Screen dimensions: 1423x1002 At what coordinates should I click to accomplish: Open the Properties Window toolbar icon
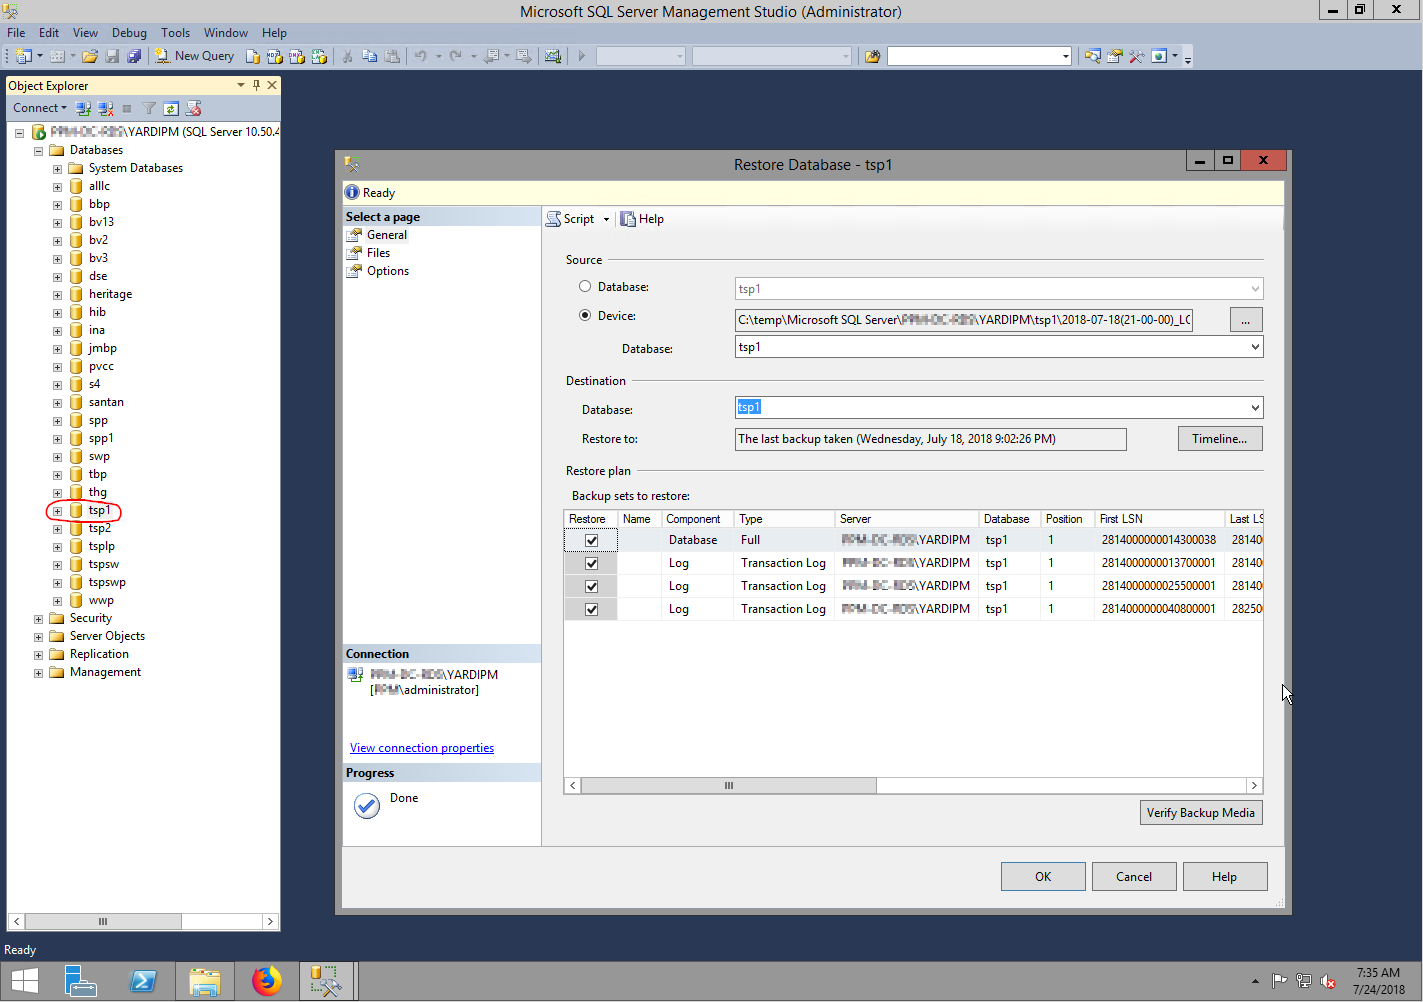[1115, 56]
